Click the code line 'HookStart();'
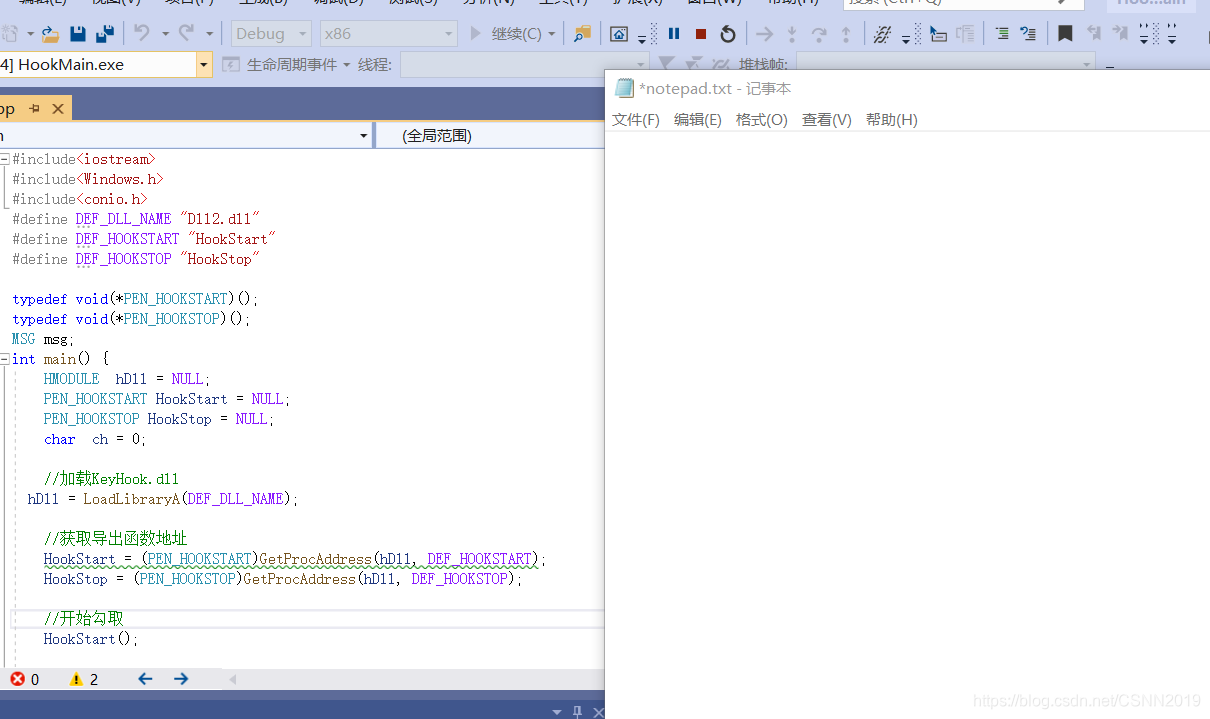 [91, 639]
